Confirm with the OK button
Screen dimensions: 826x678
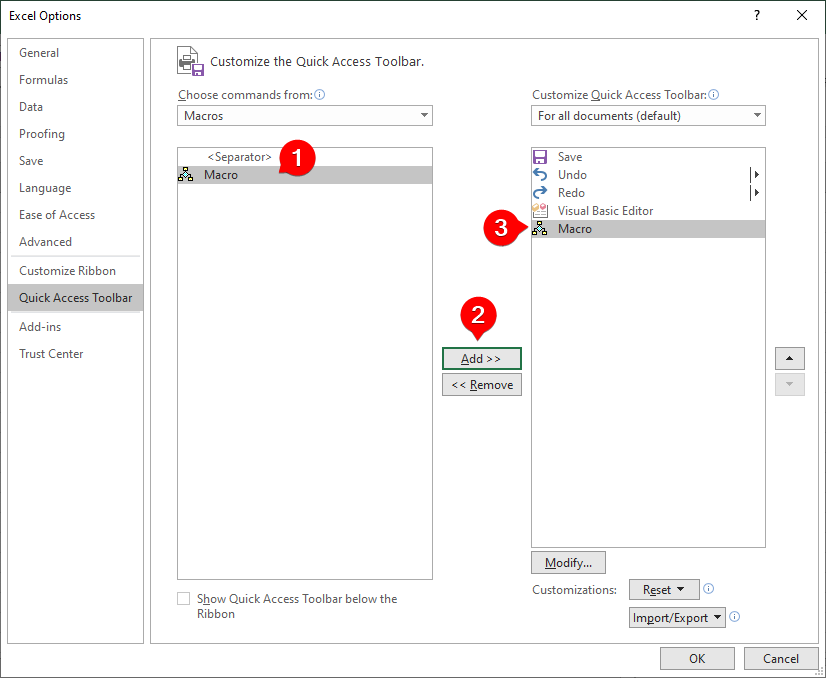point(697,659)
